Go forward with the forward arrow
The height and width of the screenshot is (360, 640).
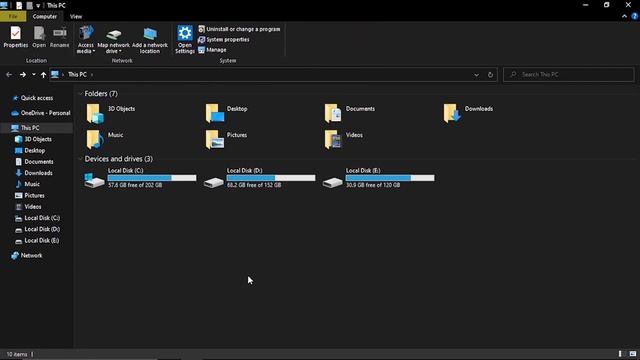pyautogui.click(x=23, y=75)
